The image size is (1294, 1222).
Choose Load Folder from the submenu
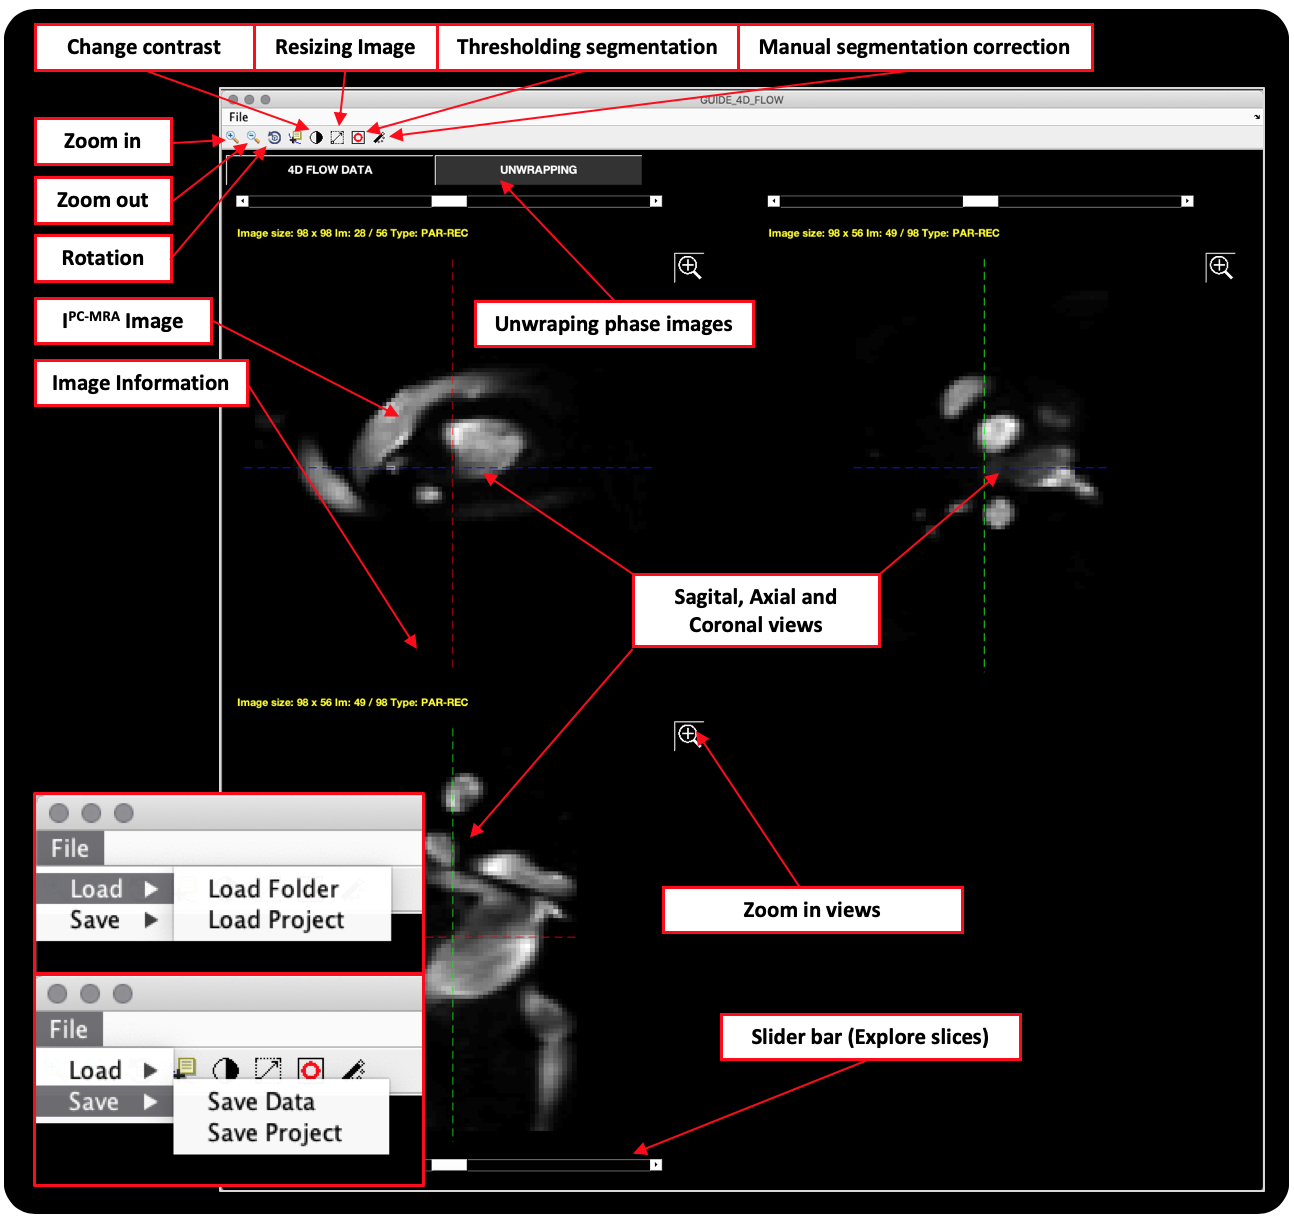(x=273, y=889)
